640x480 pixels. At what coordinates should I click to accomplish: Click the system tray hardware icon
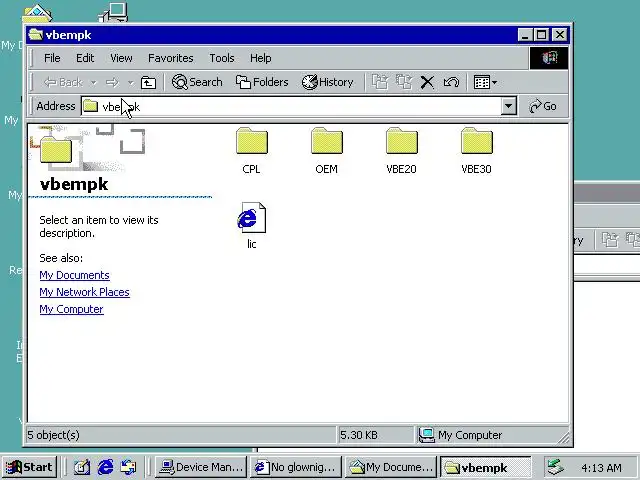click(556, 467)
